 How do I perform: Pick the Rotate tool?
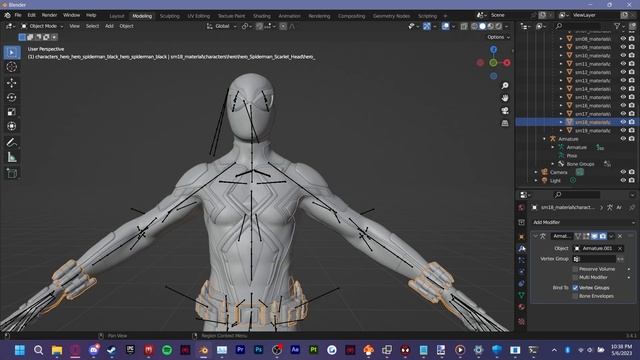click(11, 97)
